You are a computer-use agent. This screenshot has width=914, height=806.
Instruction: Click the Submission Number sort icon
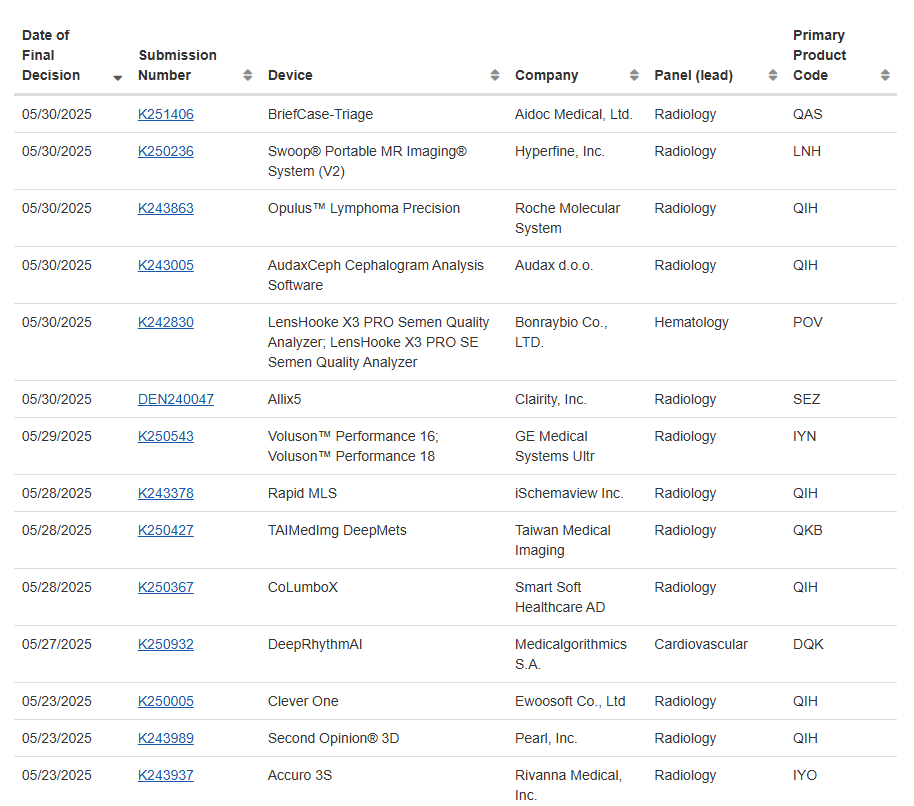tap(248, 76)
